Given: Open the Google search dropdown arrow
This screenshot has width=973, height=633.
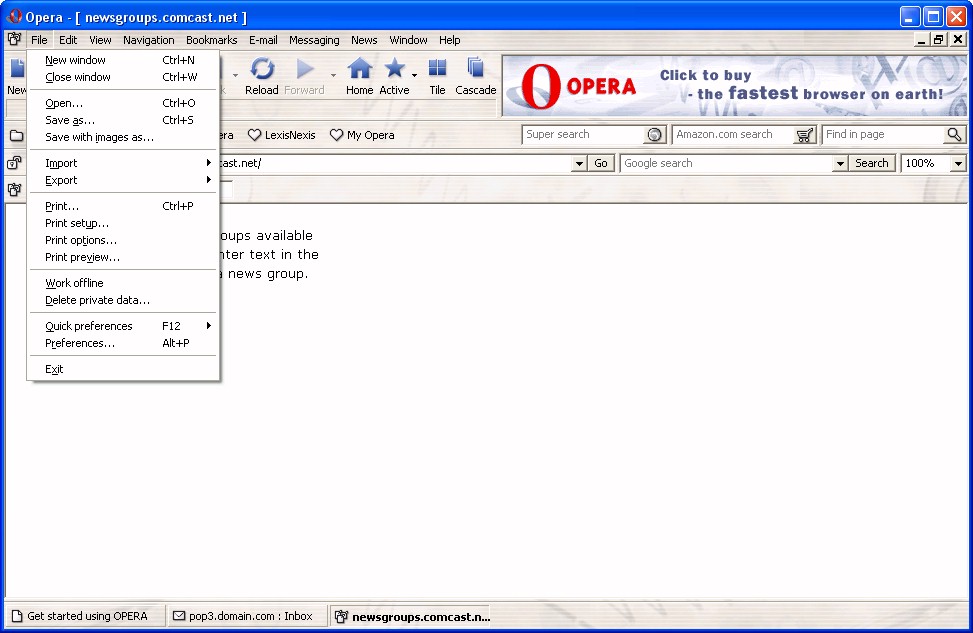Looking at the screenshot, I should click(x=840, y=164).
